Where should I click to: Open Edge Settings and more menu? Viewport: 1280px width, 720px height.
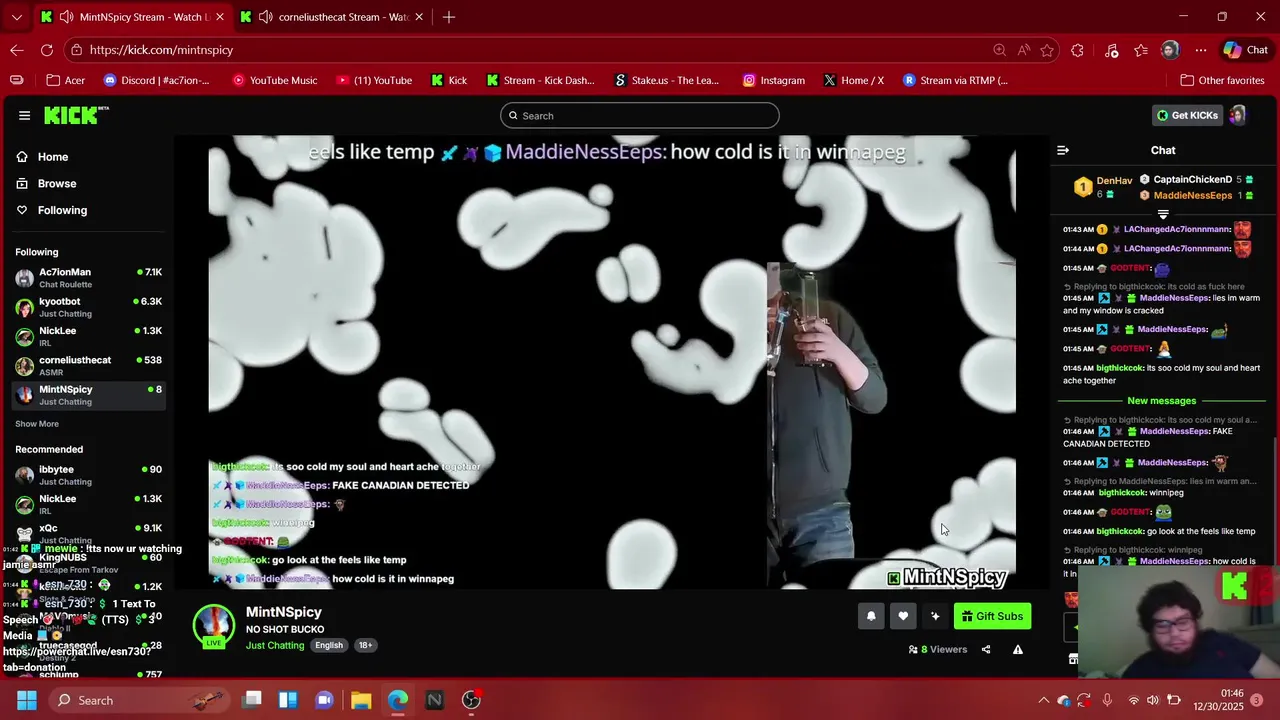(x=1200, y=50)
